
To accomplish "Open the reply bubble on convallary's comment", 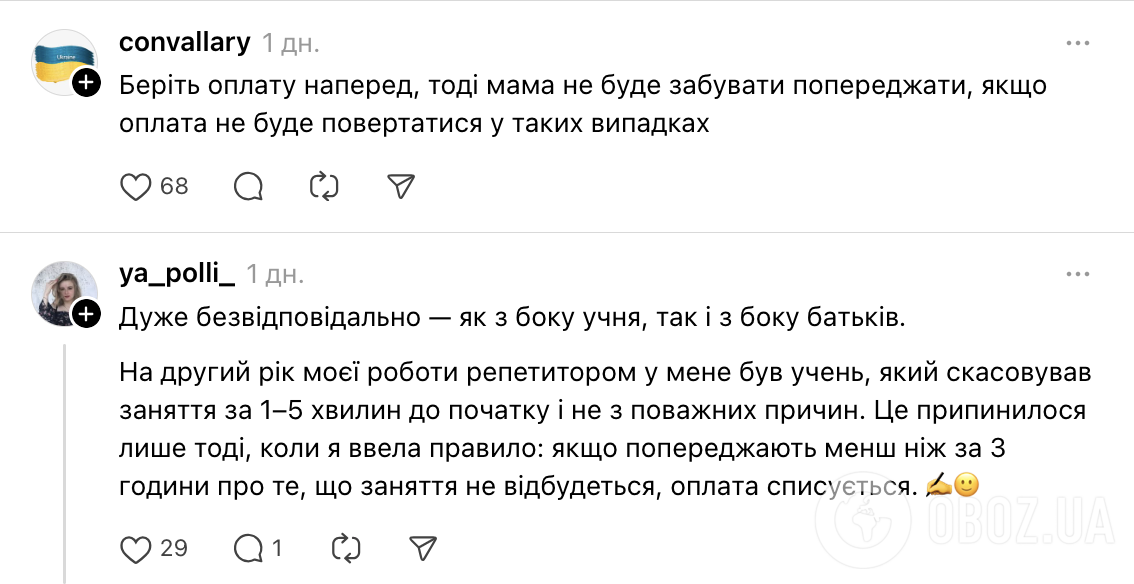I will tap(248, 186).
